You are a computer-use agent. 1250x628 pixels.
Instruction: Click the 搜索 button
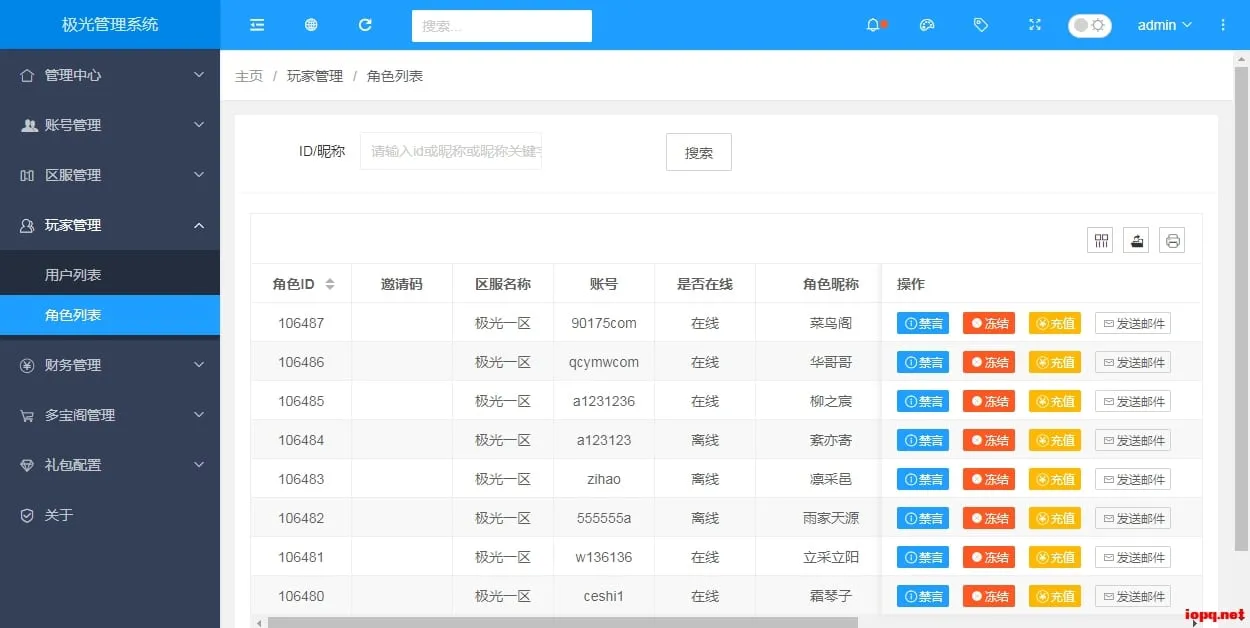(699, 152)
